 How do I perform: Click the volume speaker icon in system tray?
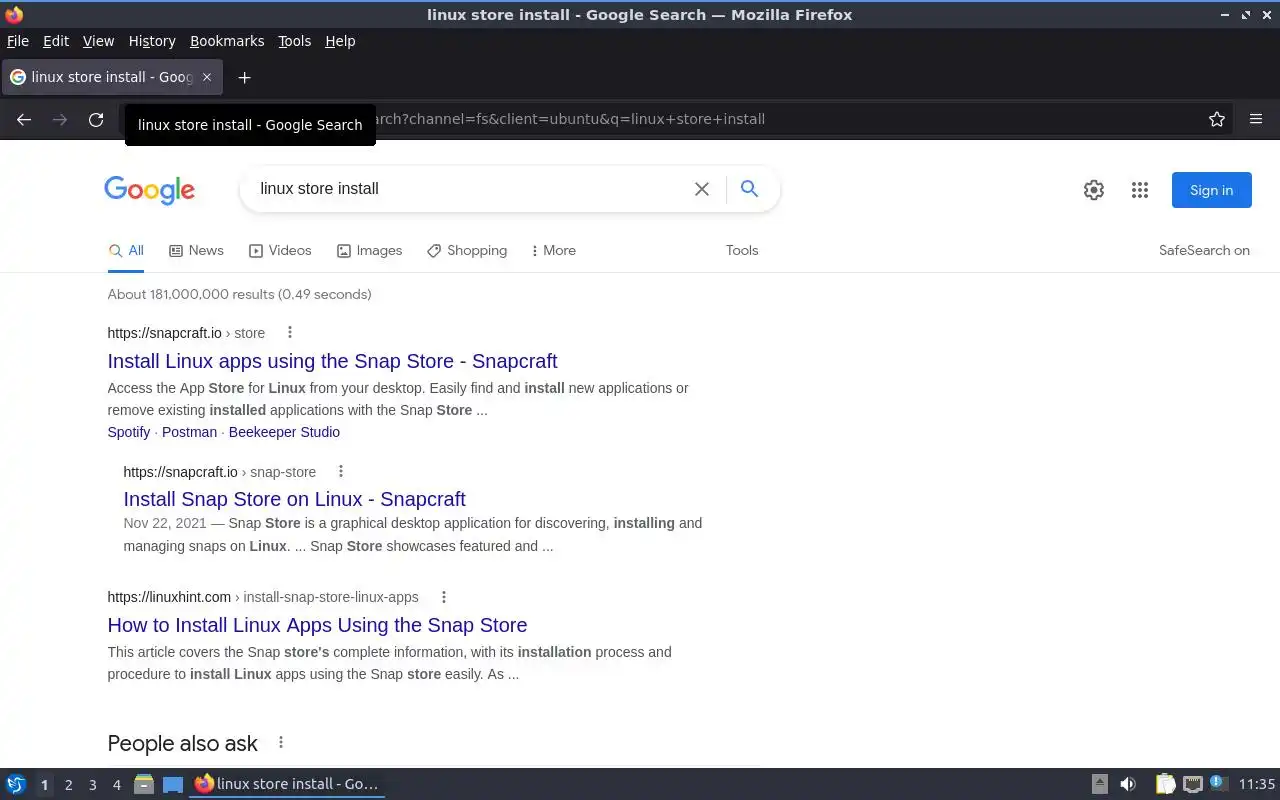[x=1128, y=784]
